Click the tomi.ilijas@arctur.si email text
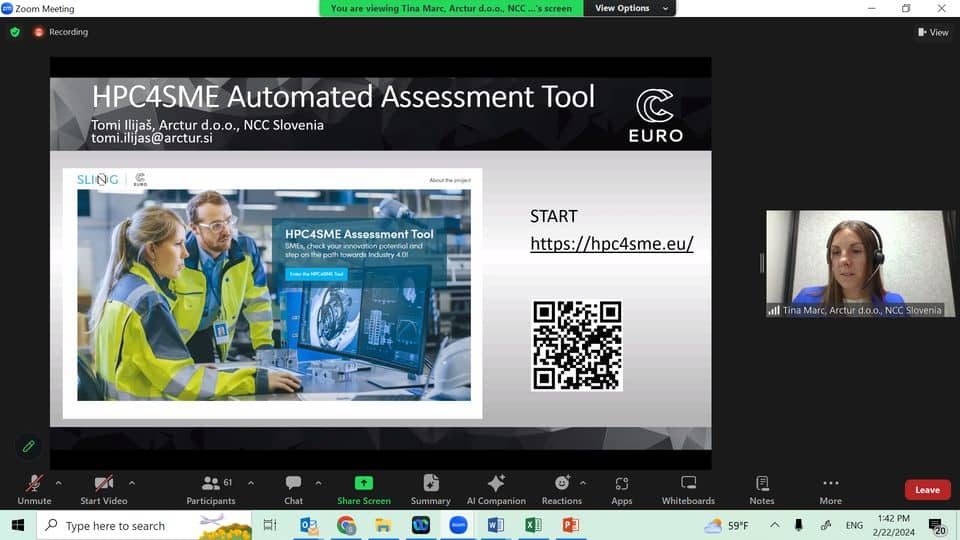The width and height of the screenshot is (960, 540). [x=152, y=138]
